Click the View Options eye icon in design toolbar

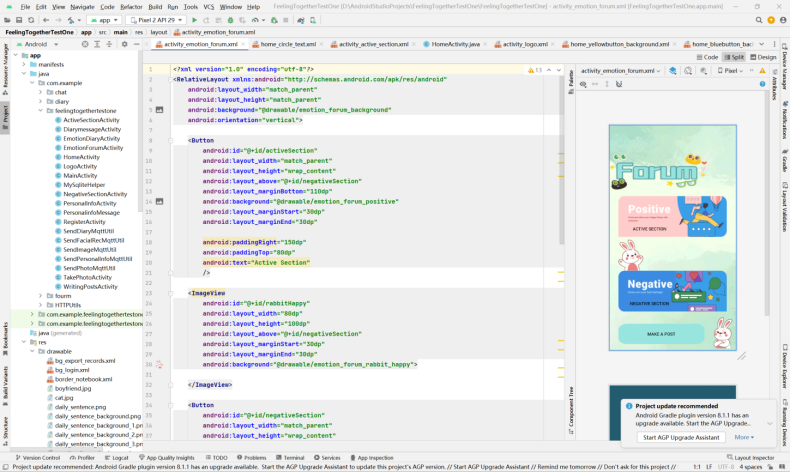tap(583, 84)
